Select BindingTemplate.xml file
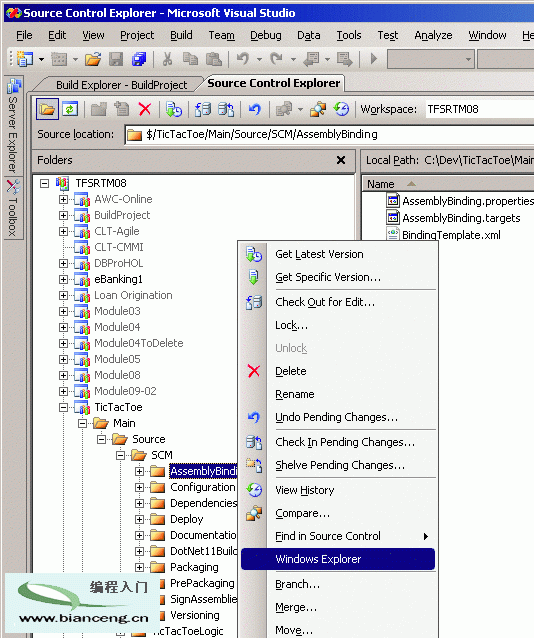The image size is (534, 638). click(451, 235)
